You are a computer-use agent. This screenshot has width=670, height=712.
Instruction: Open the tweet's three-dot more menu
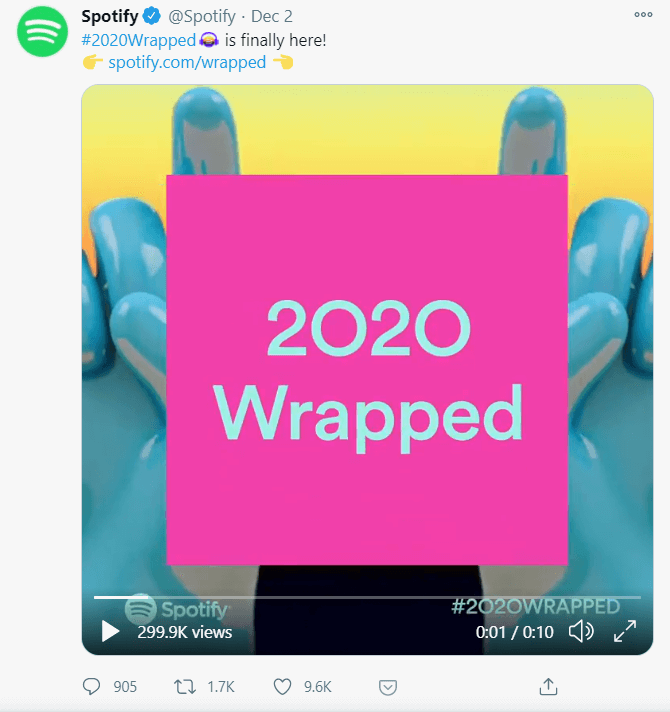[643, 15]
